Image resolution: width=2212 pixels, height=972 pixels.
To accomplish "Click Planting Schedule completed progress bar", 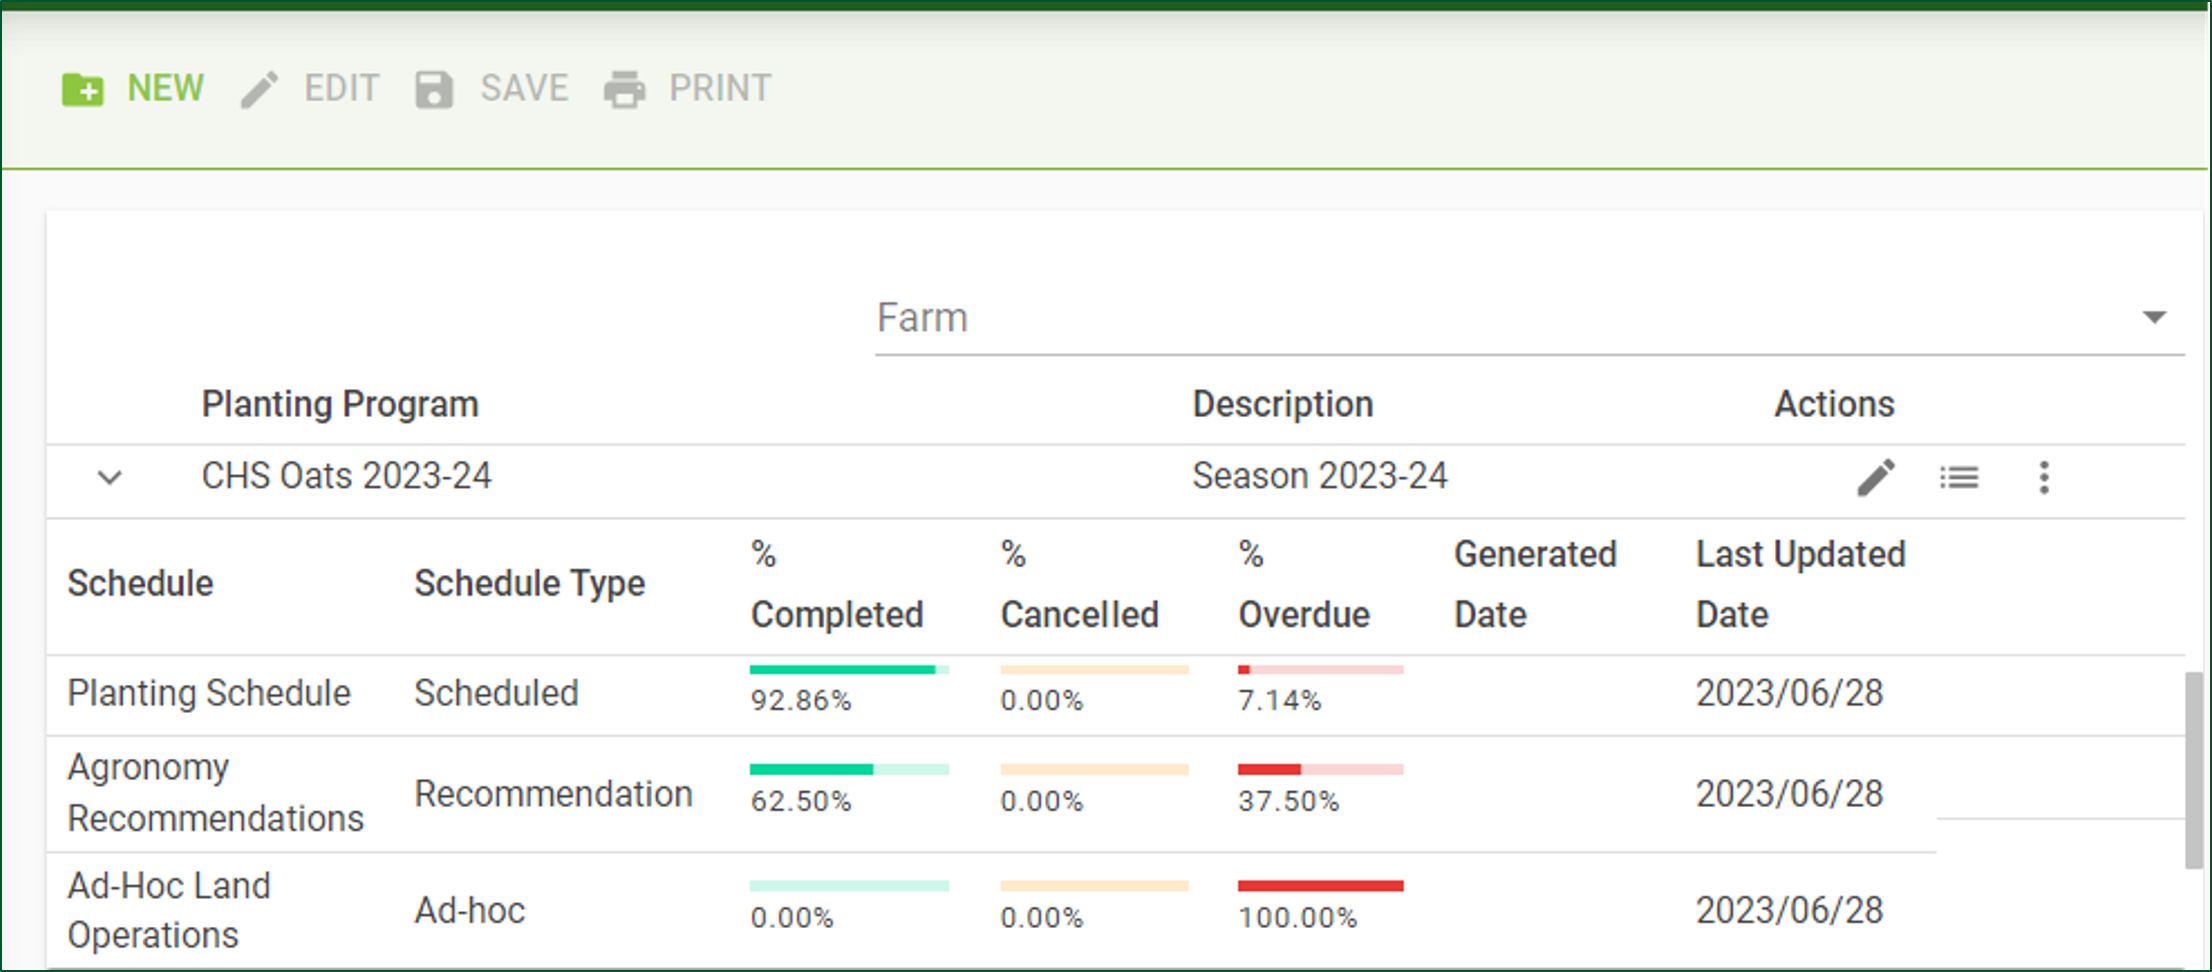I will pos(848,670).
